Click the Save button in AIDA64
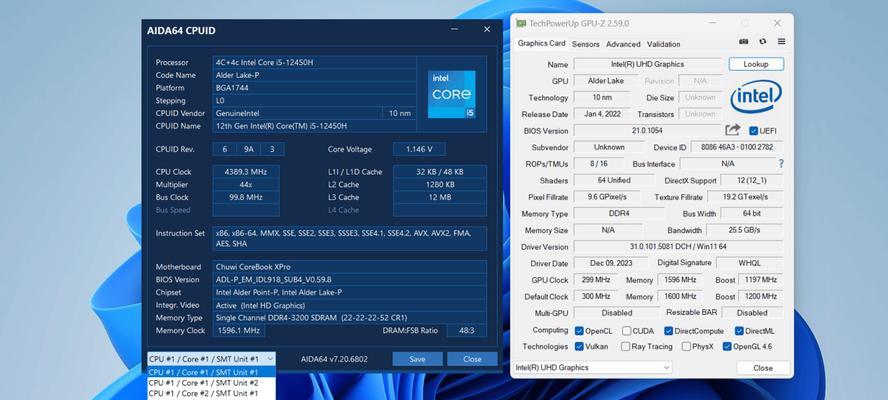Screen dimensions: 888x400 (417, 359)
